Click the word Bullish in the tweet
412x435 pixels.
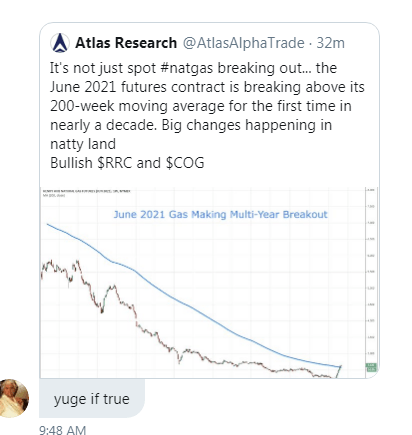pos(71,163)
